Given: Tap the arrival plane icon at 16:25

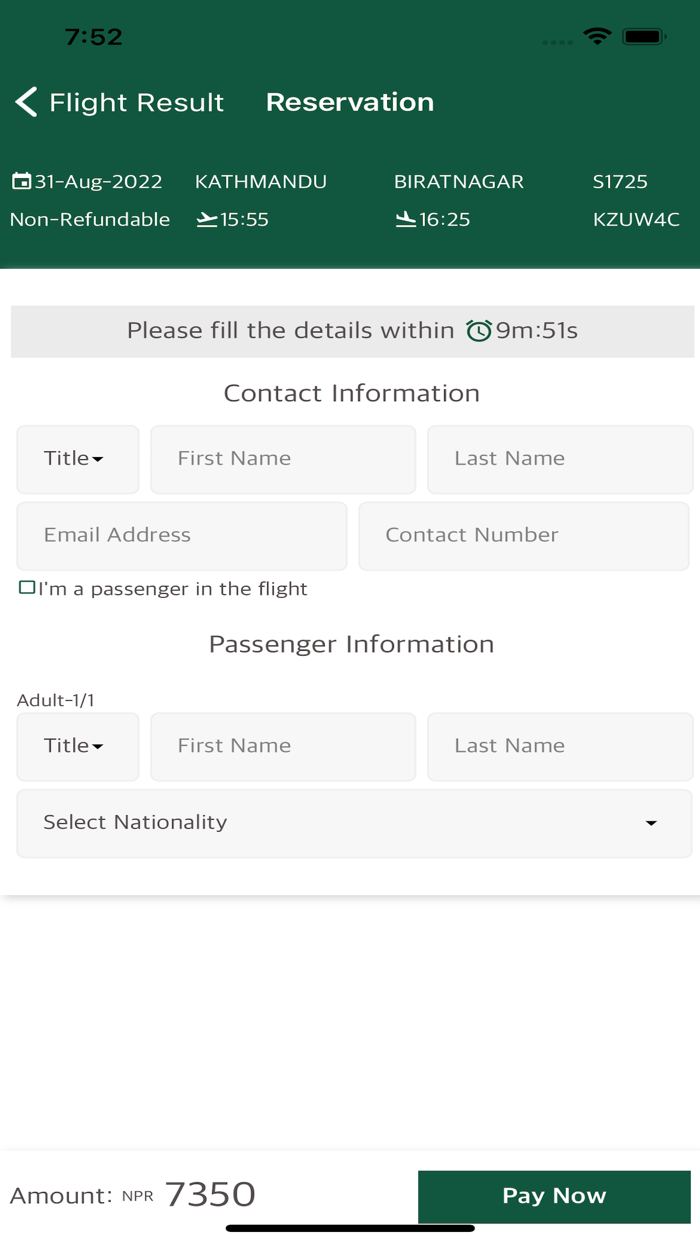Looking at the screenshot, I should 405,219.
